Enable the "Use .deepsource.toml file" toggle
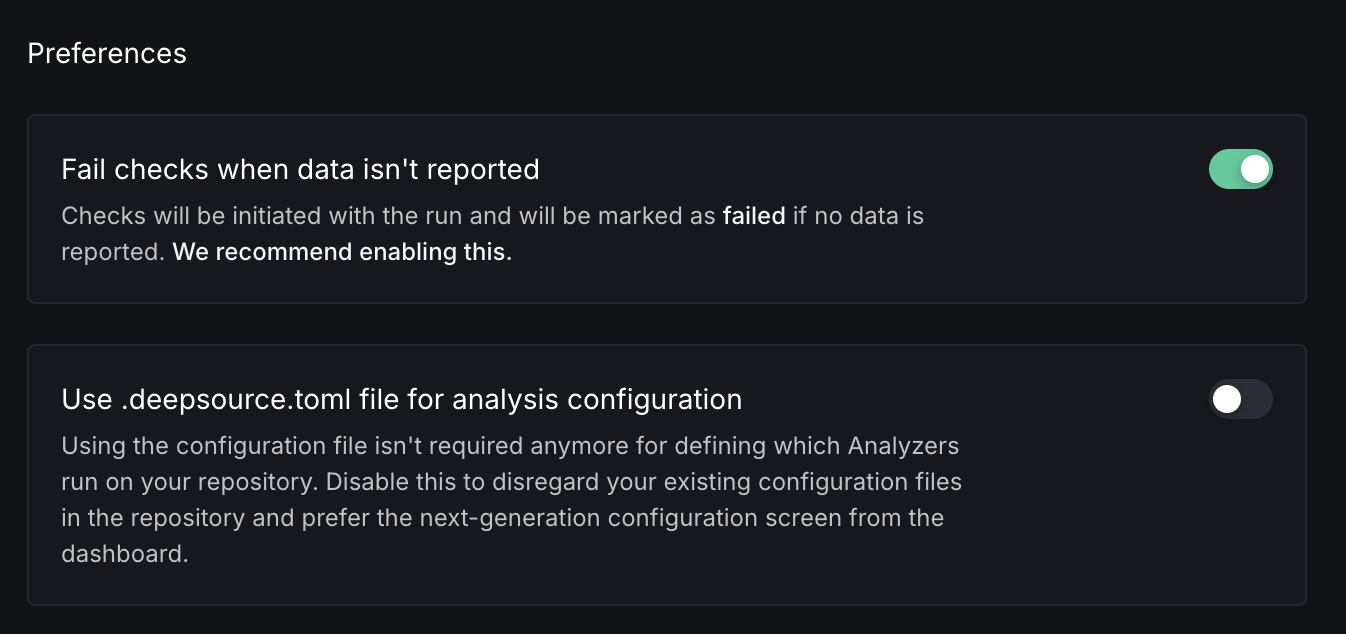 [x=1240, y=399]
